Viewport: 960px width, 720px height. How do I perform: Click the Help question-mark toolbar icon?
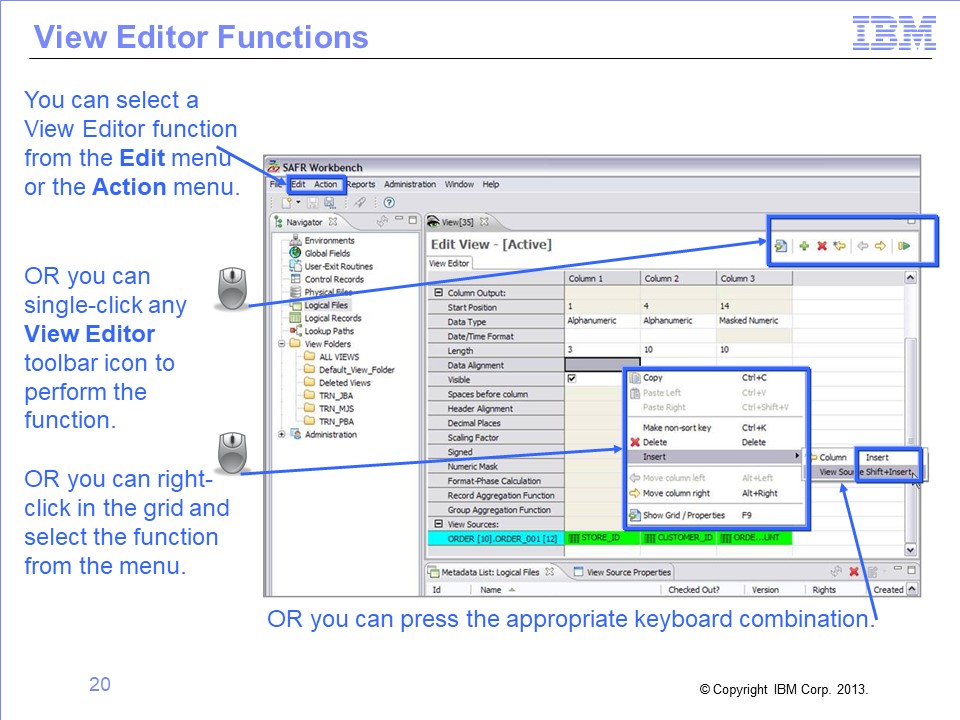(x=389, y=203)
